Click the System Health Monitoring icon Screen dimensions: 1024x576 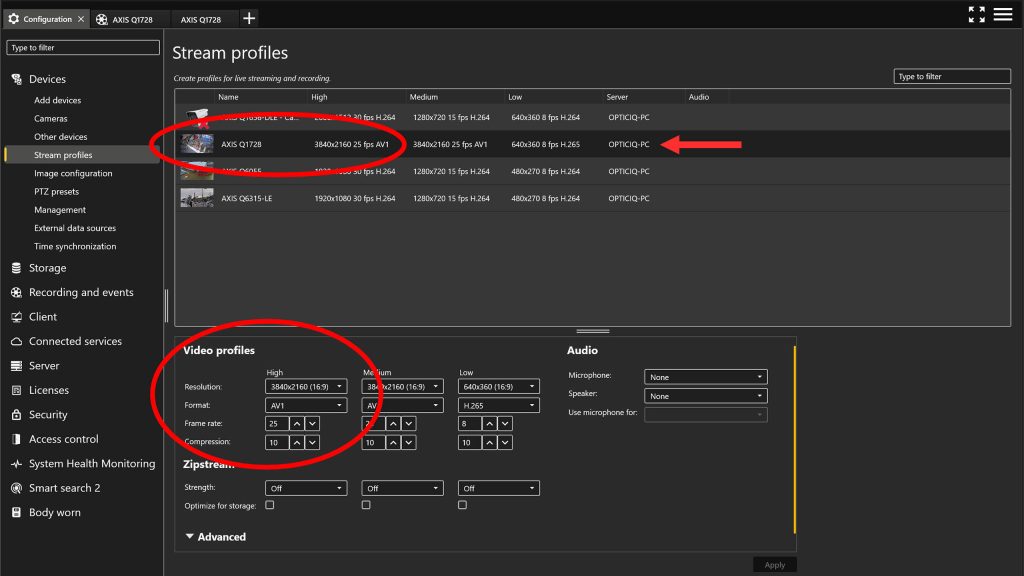coord(16,464)
